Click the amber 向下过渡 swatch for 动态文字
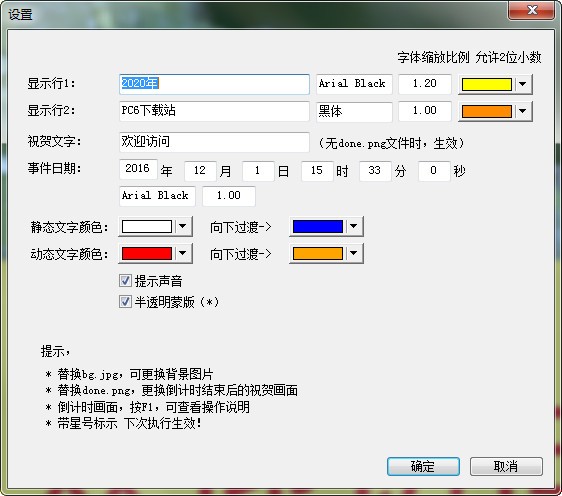The image size is (562, 496). [x=318, y=253]
